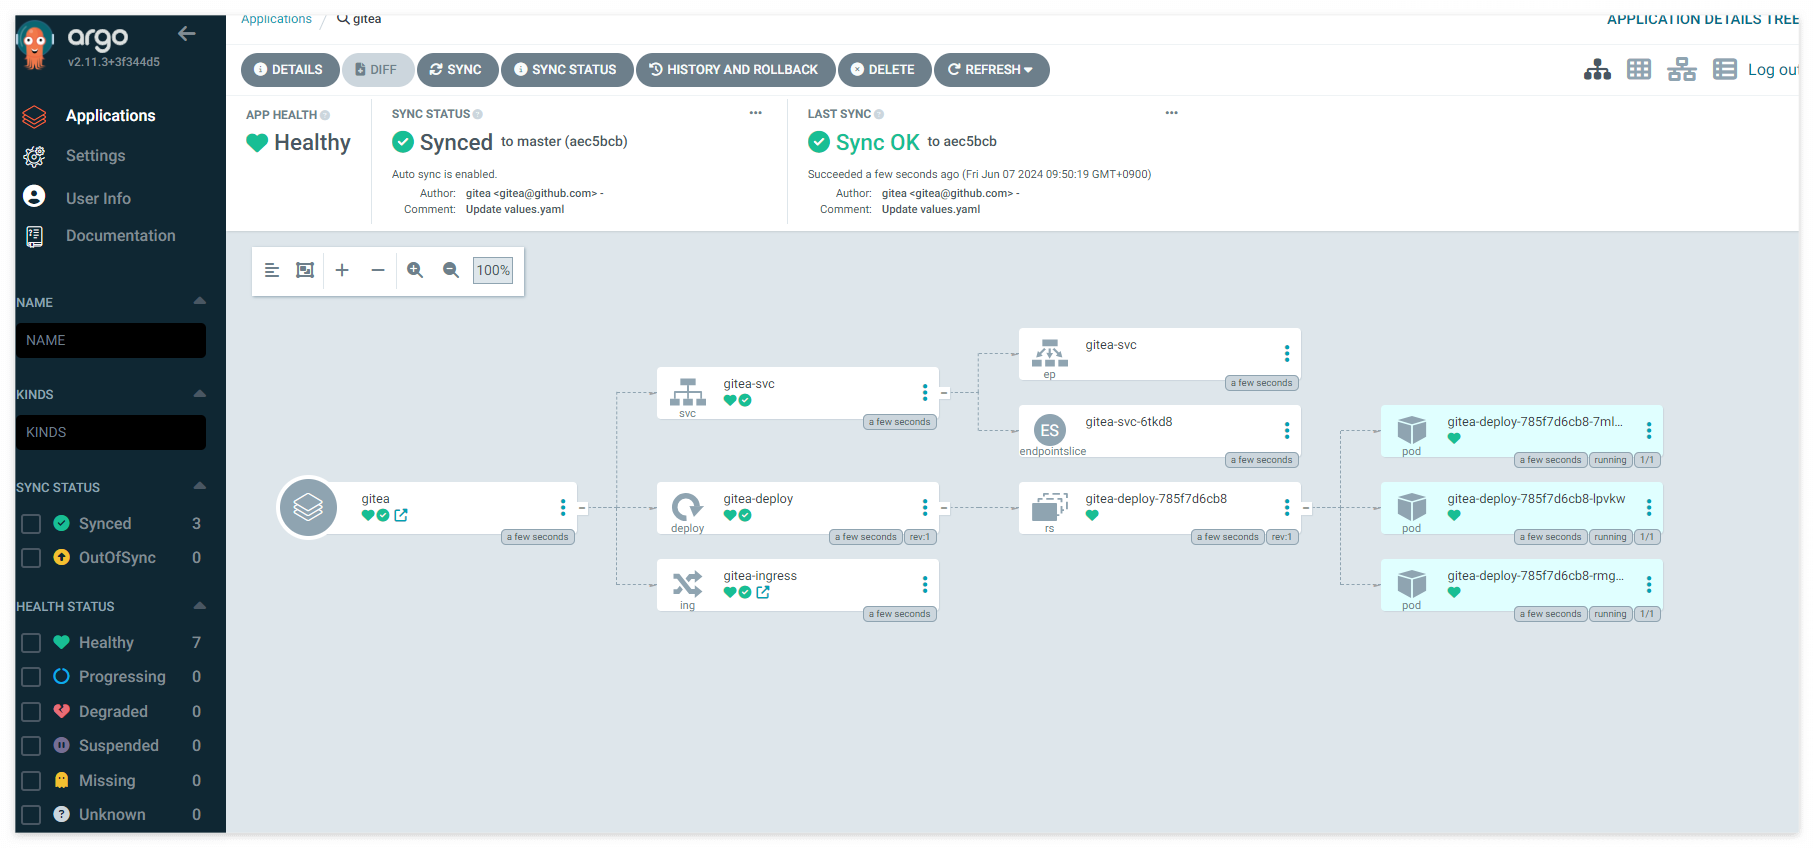This screenshot has height=848, width=1814.
Task: Toggle compact node layout icon
Action: pos(272,270)
